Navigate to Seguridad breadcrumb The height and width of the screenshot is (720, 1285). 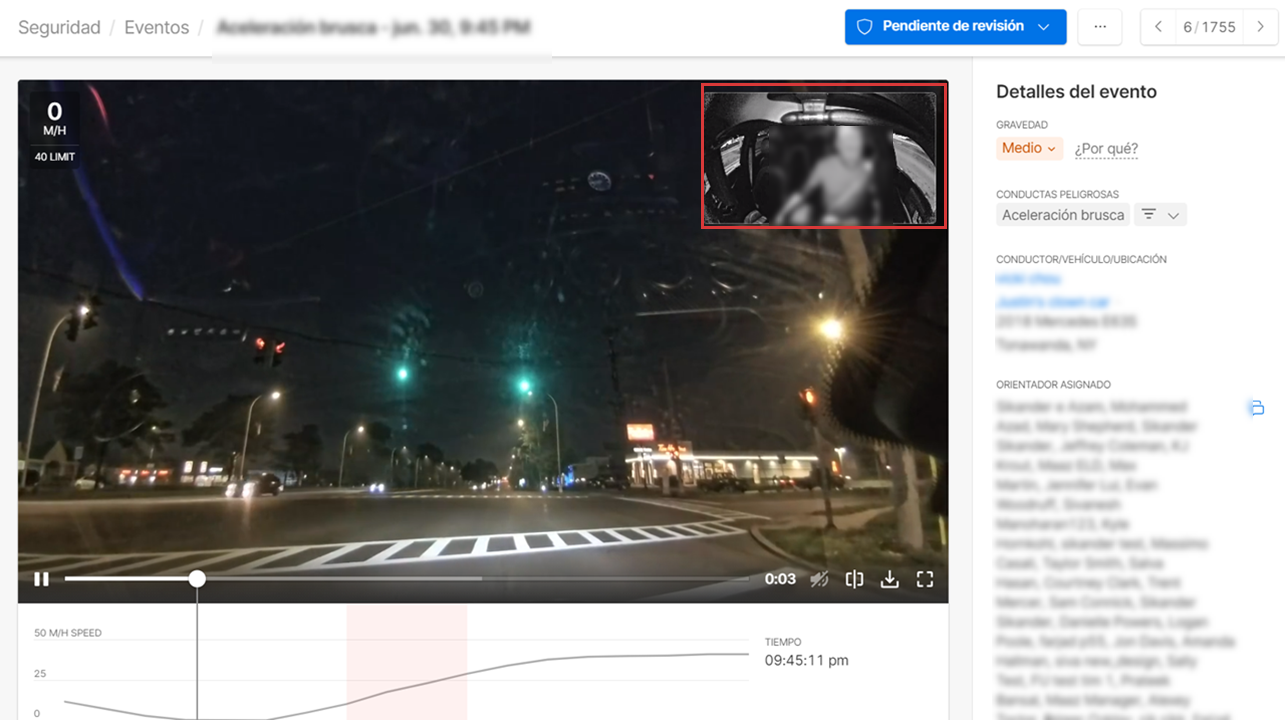coord(59,28)
